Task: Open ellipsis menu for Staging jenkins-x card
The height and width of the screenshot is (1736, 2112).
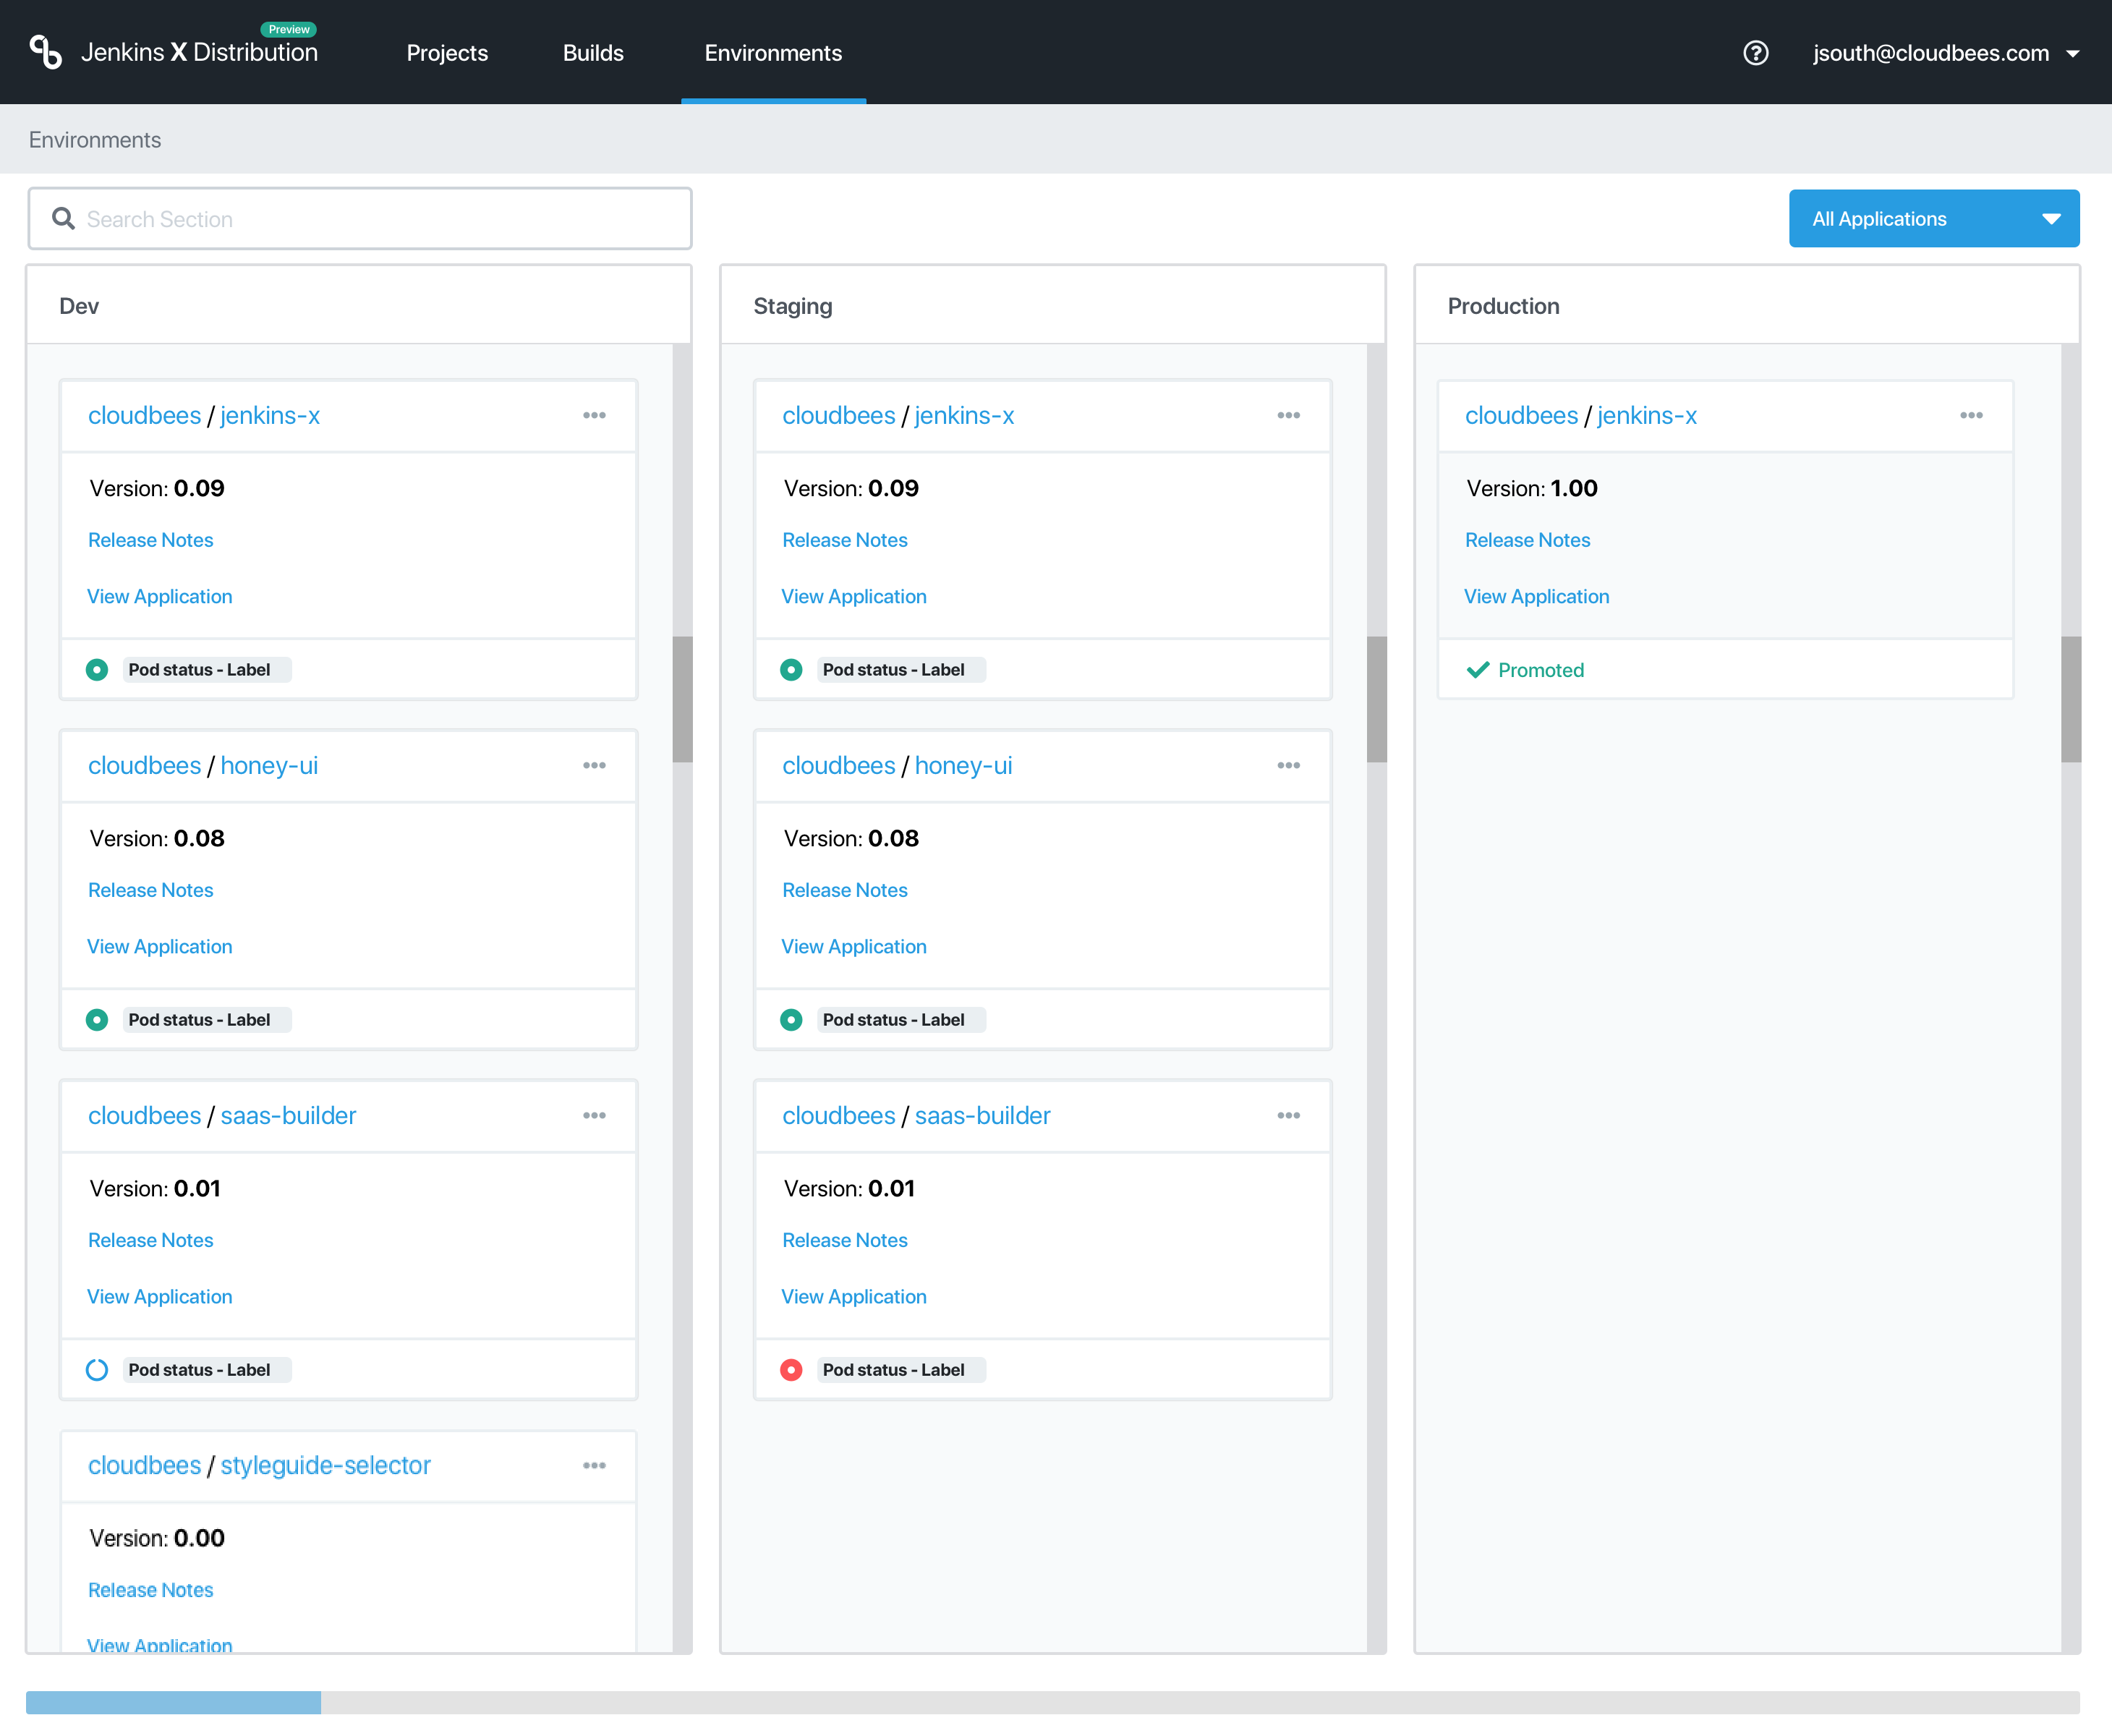Action: click(1288, 415)
